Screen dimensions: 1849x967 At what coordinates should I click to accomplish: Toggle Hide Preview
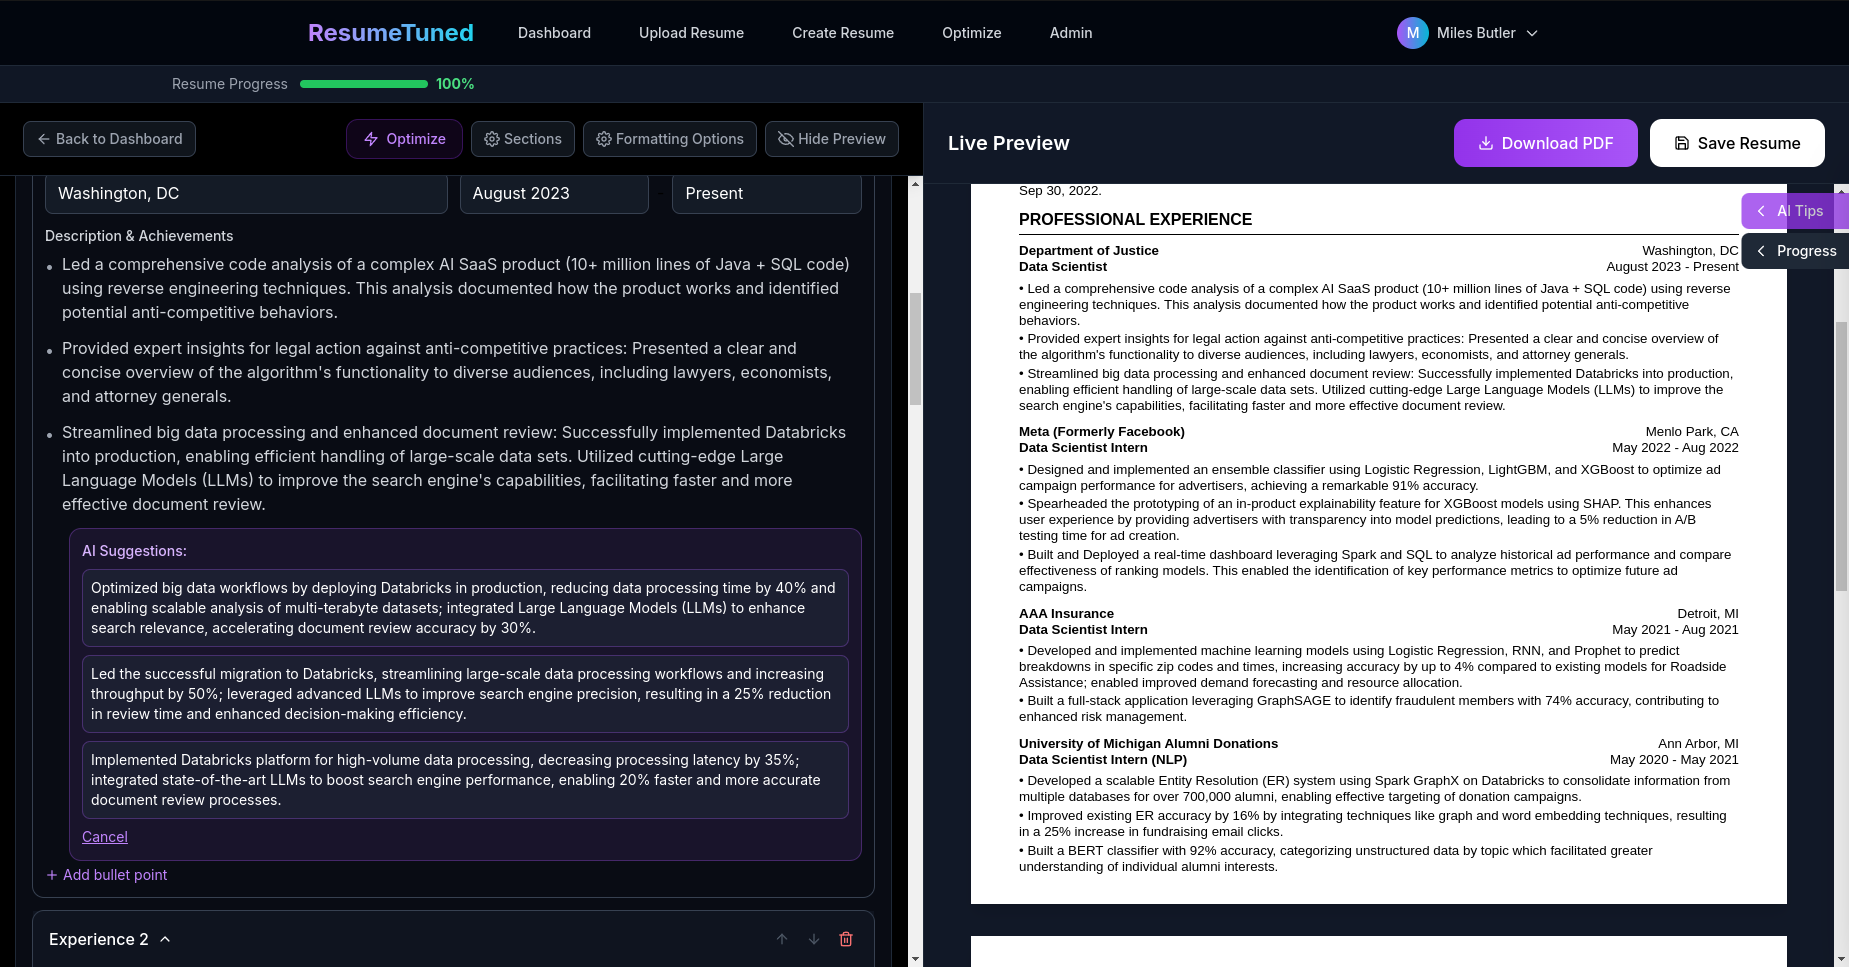pos(831,139)
